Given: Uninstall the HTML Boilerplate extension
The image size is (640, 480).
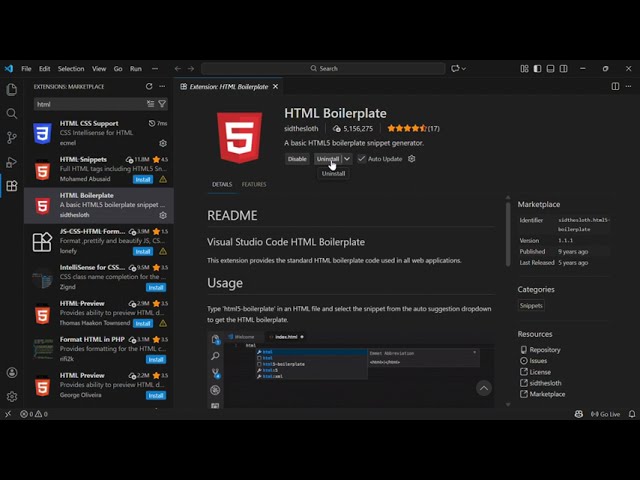Looking at the screenshot, I should coord(328,159).
